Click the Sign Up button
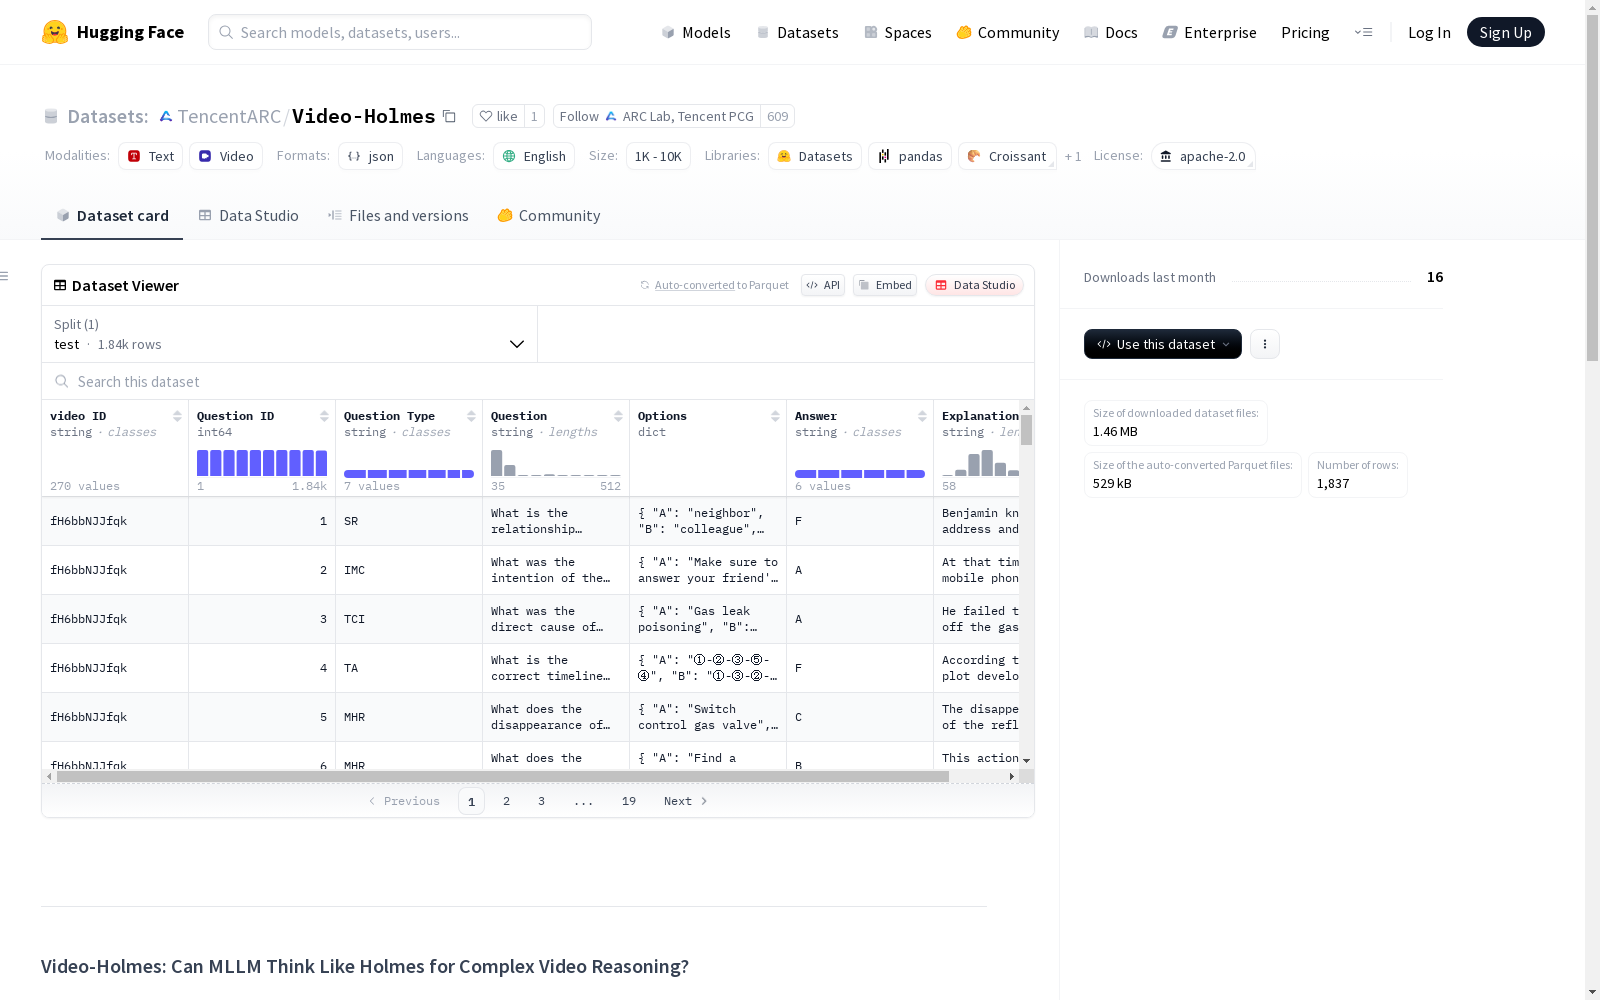1600x1000 pixels. pos(1505,32)
